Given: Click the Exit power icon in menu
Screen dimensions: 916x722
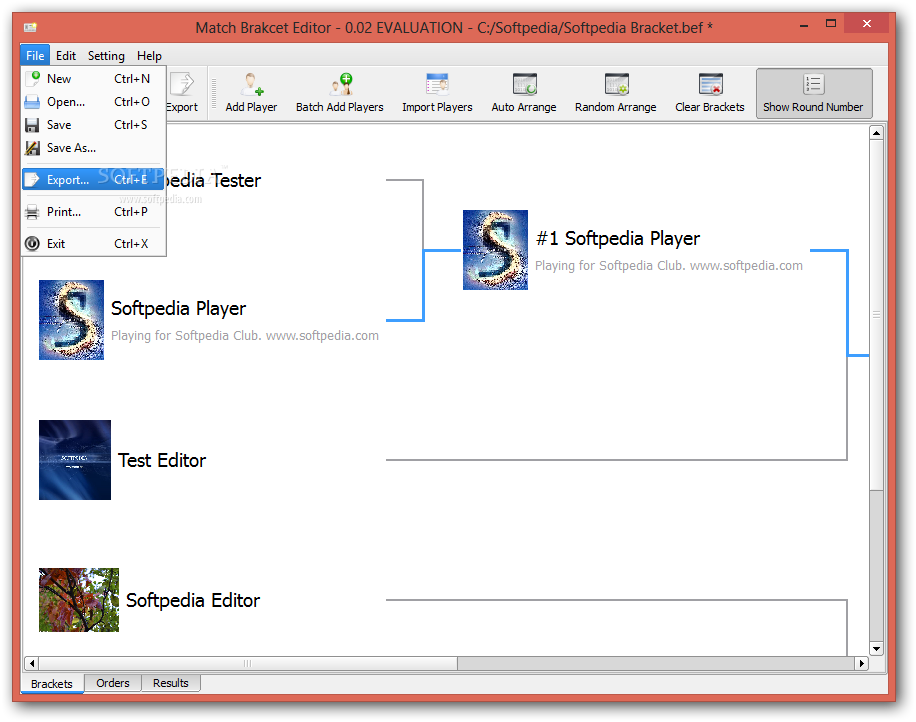Looking at the screenshot, I should pyautogui.click(x=33, y=244).
